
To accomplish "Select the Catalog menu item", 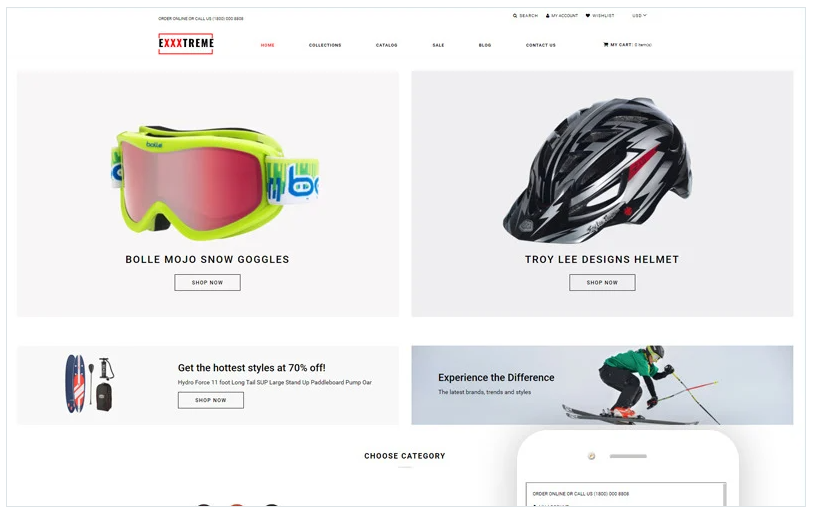I will [x=387, y=45].
